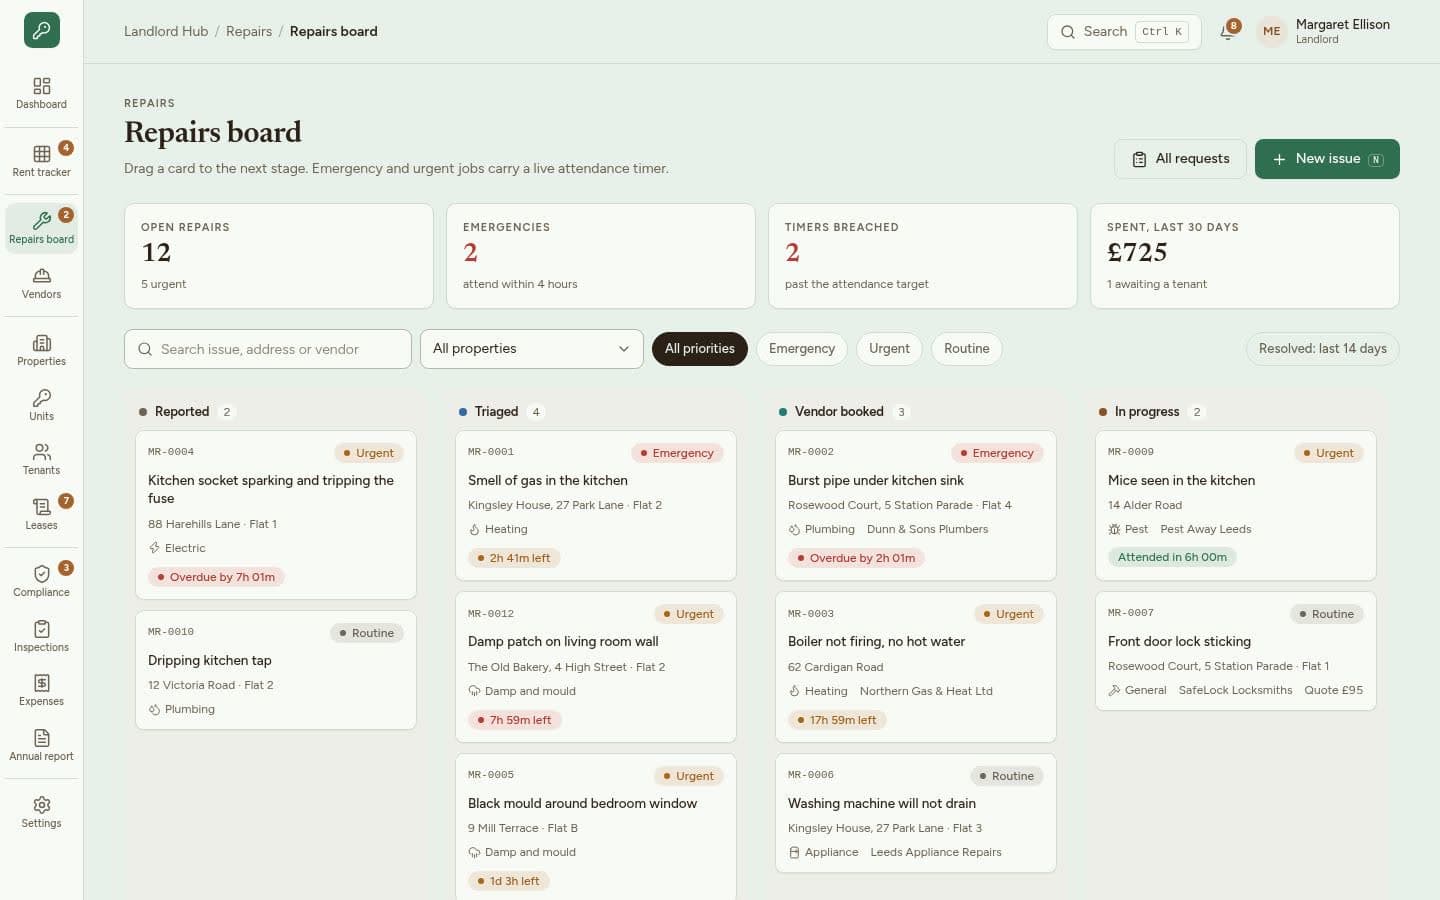Open Black mould around bedroom window card

(x=596, y=827)
